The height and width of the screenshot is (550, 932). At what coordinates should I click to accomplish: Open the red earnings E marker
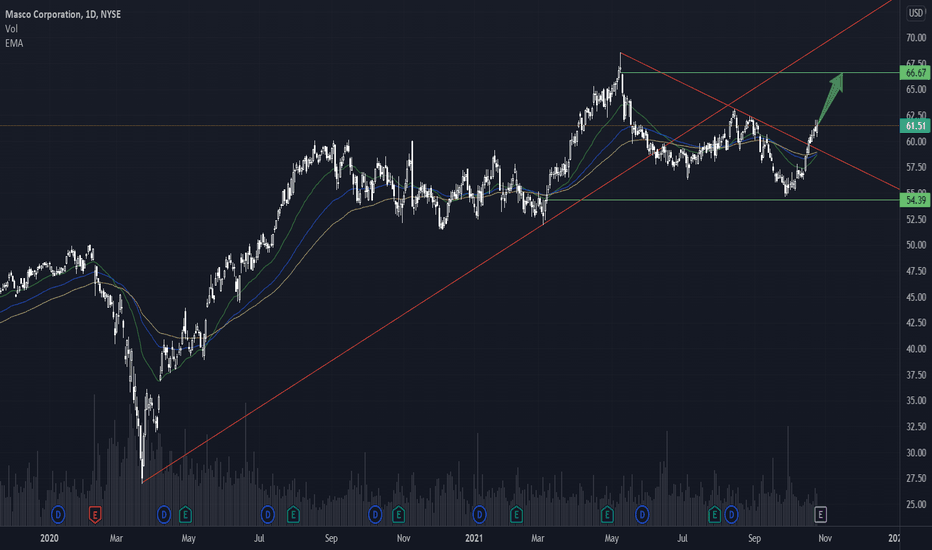tap(95, 514)
